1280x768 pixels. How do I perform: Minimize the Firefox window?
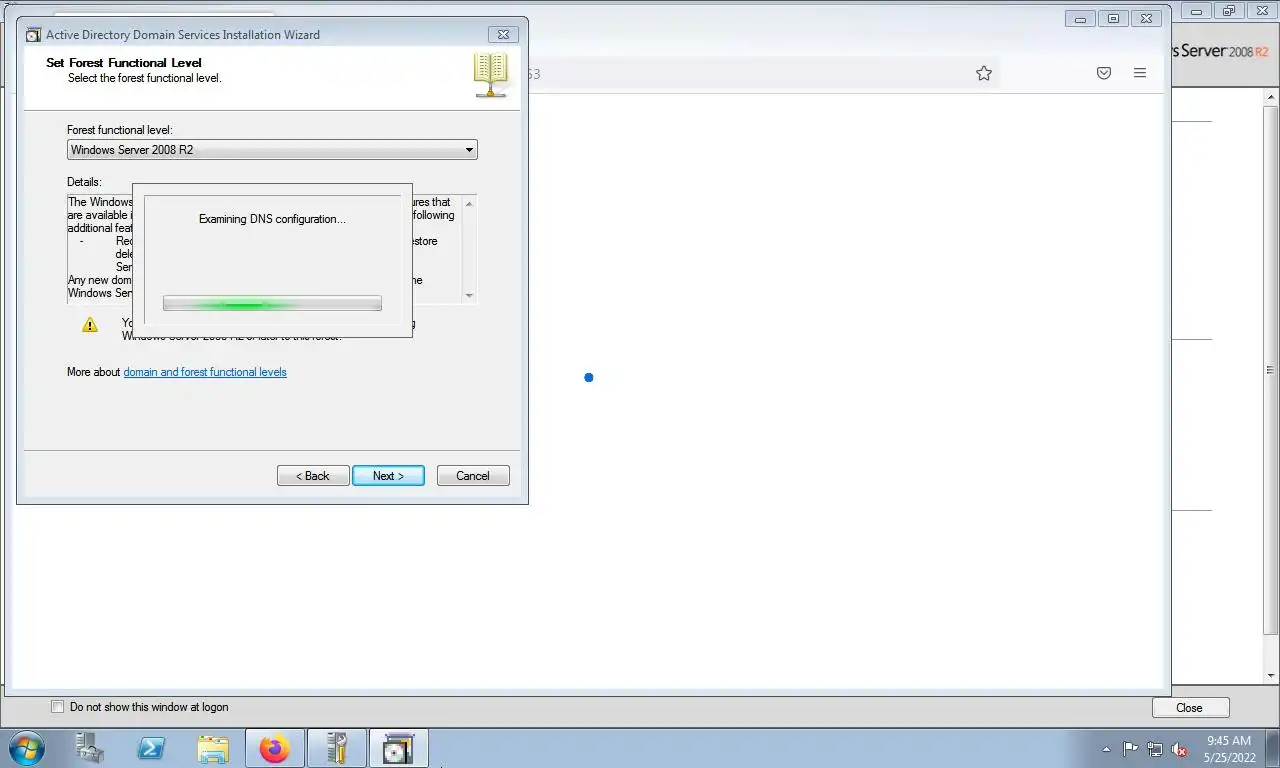(x=1080, y=18)
